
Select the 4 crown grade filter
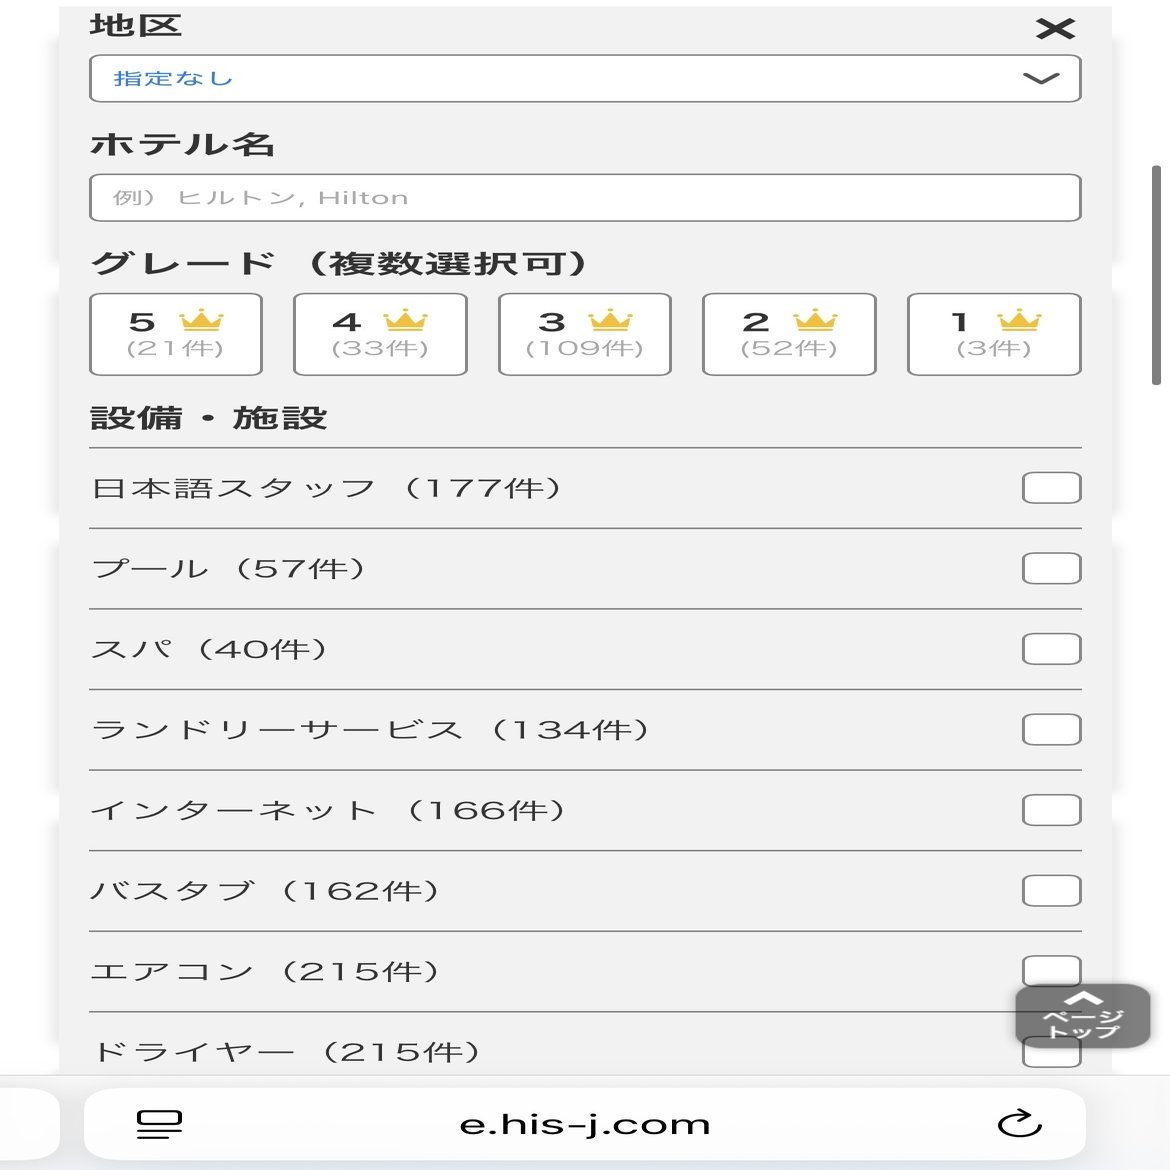[380, 334]
